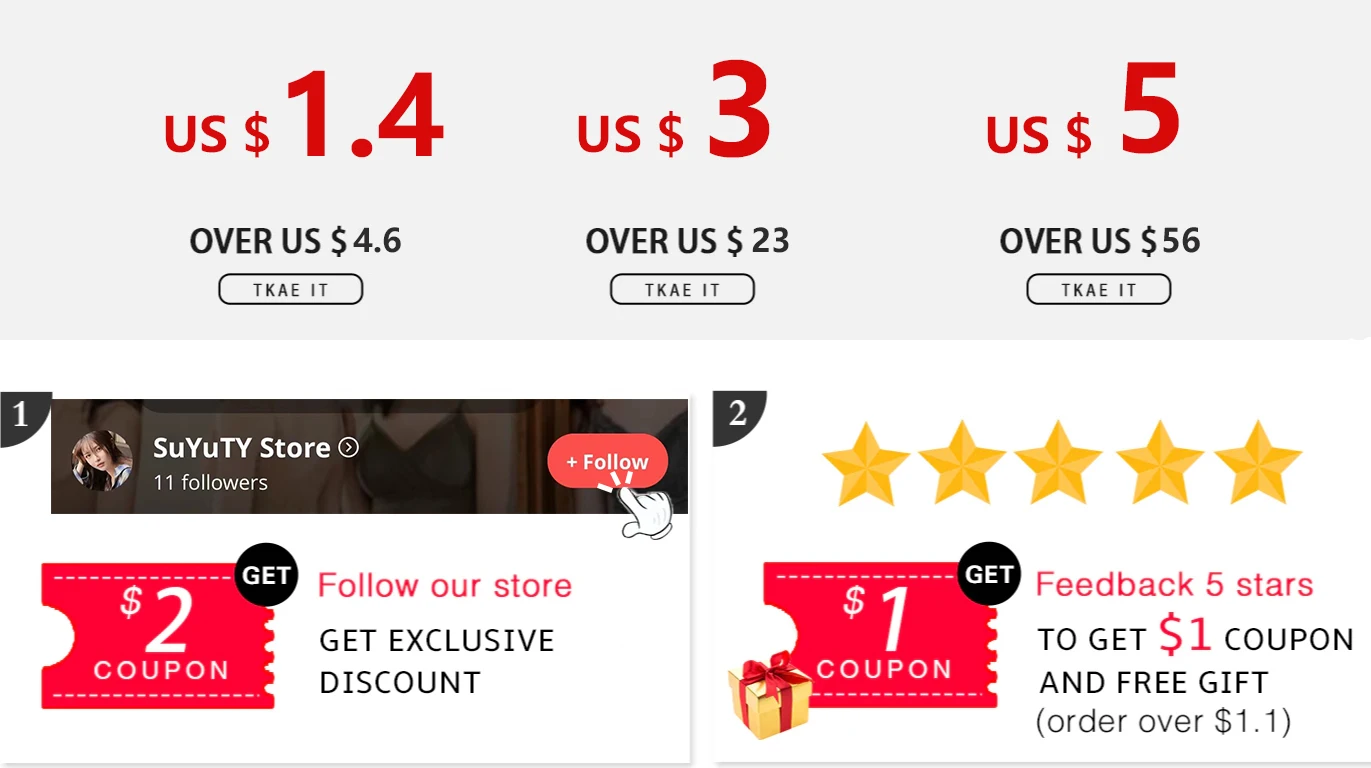Viewport: 1371px width, 768px height.
Task: Click the red $2 coupon ticket
Action: (157, 636)
